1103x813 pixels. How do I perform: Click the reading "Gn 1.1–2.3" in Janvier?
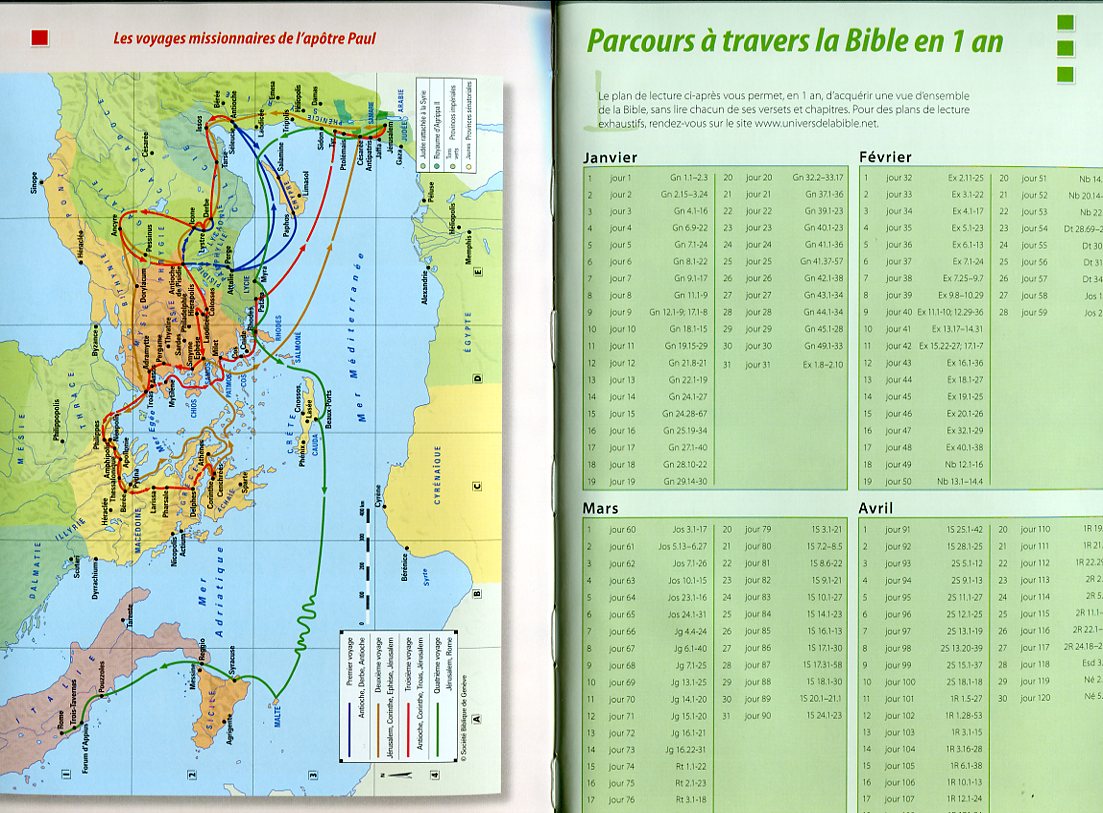click(689, 178)
